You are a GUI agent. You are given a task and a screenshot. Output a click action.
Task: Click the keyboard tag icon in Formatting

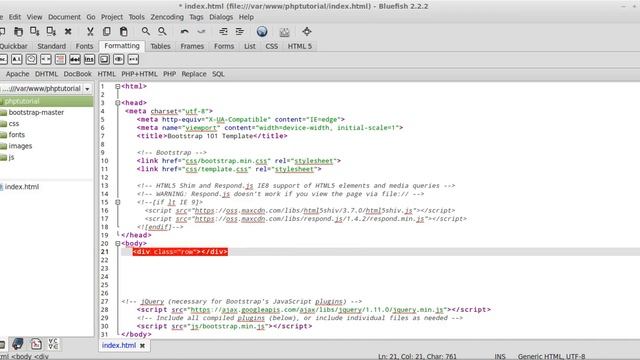[104, 60]
